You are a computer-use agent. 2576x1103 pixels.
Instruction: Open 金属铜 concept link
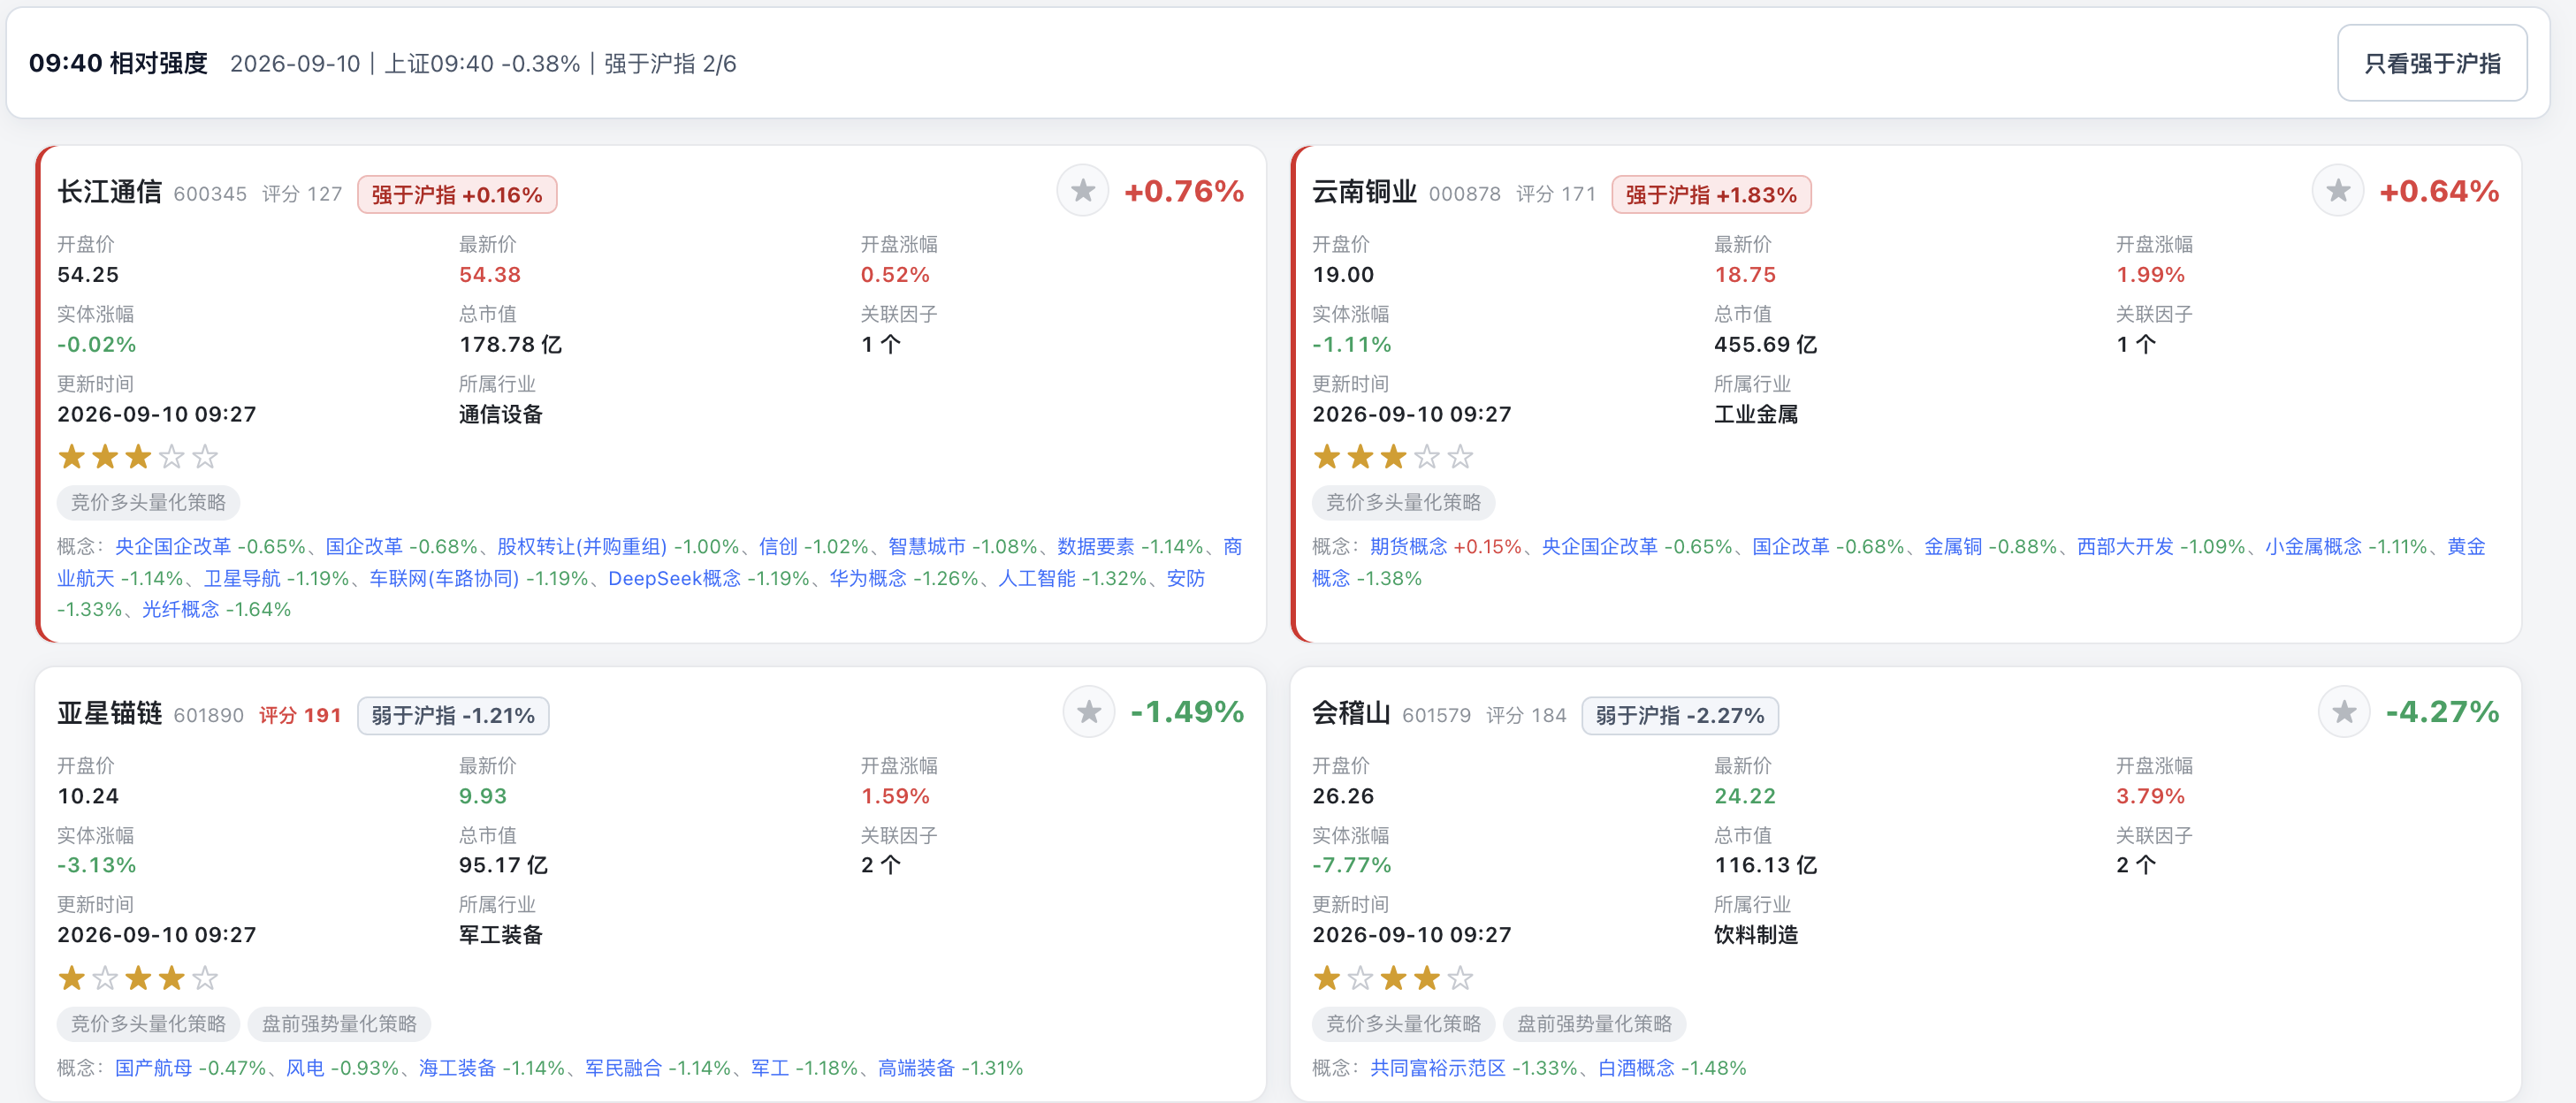tap(1953, 546)
